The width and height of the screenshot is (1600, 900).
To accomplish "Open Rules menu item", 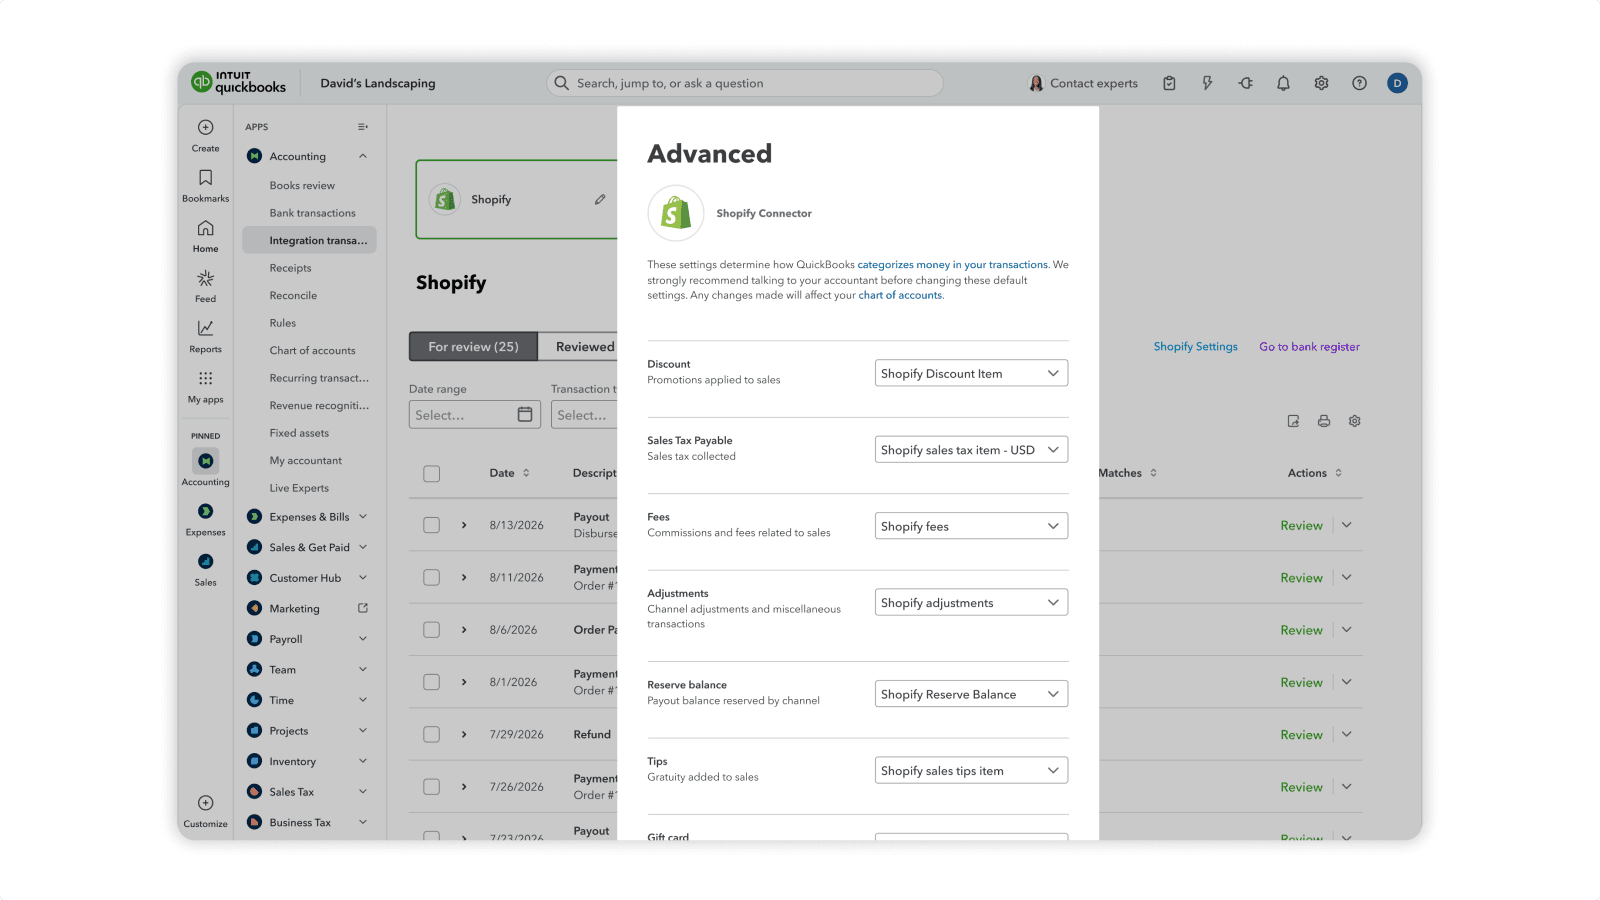I will pos(283,323).
